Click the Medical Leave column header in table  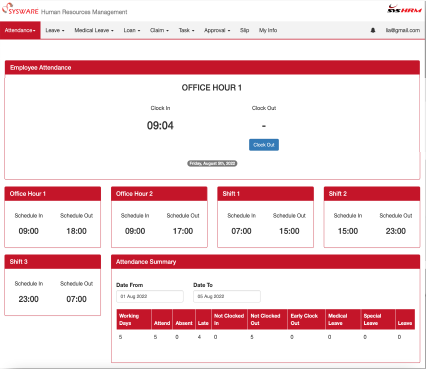(x=343, y=319)
